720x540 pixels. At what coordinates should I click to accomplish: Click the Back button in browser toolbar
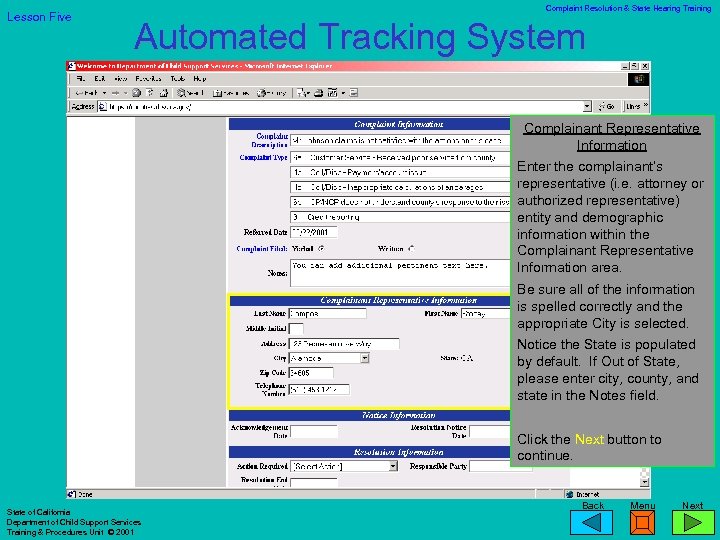pyautogui.click(x=87, y=93)
